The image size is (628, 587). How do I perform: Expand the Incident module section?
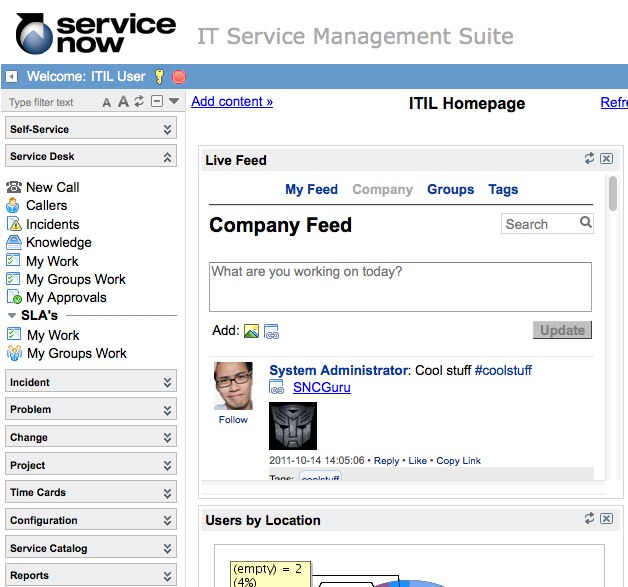pyautogui.click(x=168, y=382)
